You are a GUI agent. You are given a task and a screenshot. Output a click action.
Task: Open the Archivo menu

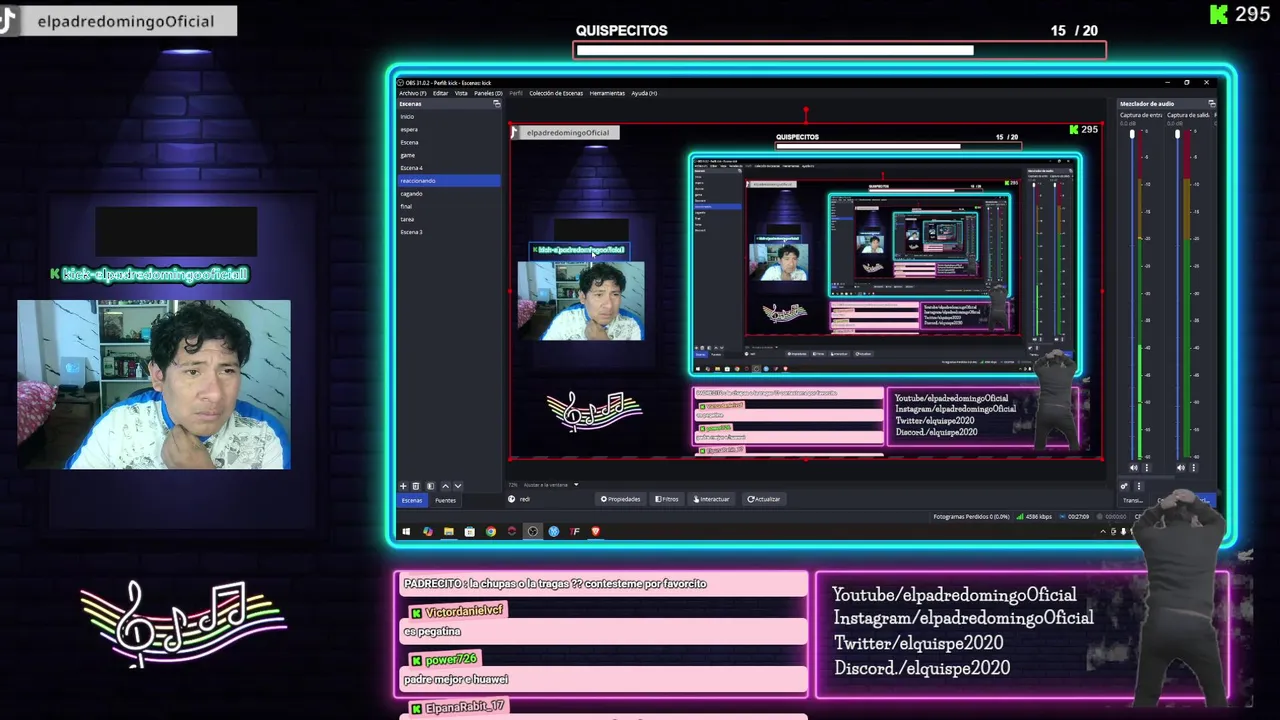(412, 93)
